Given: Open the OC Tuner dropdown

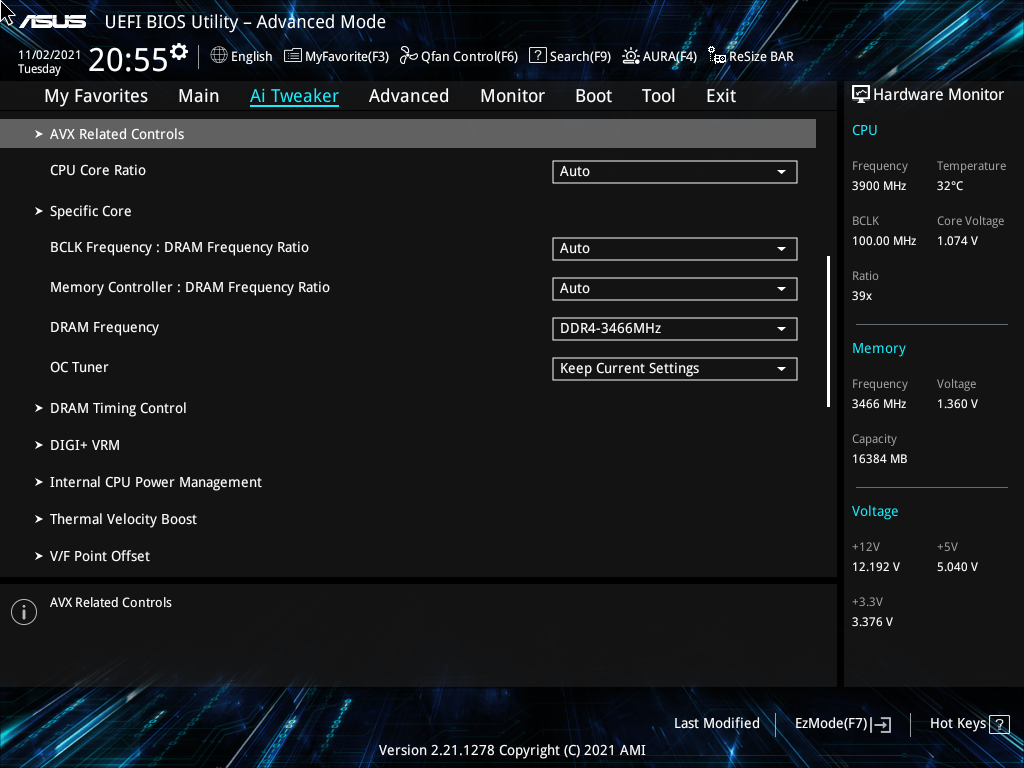Looking at the screenshot, I should [x=675, y=368].
